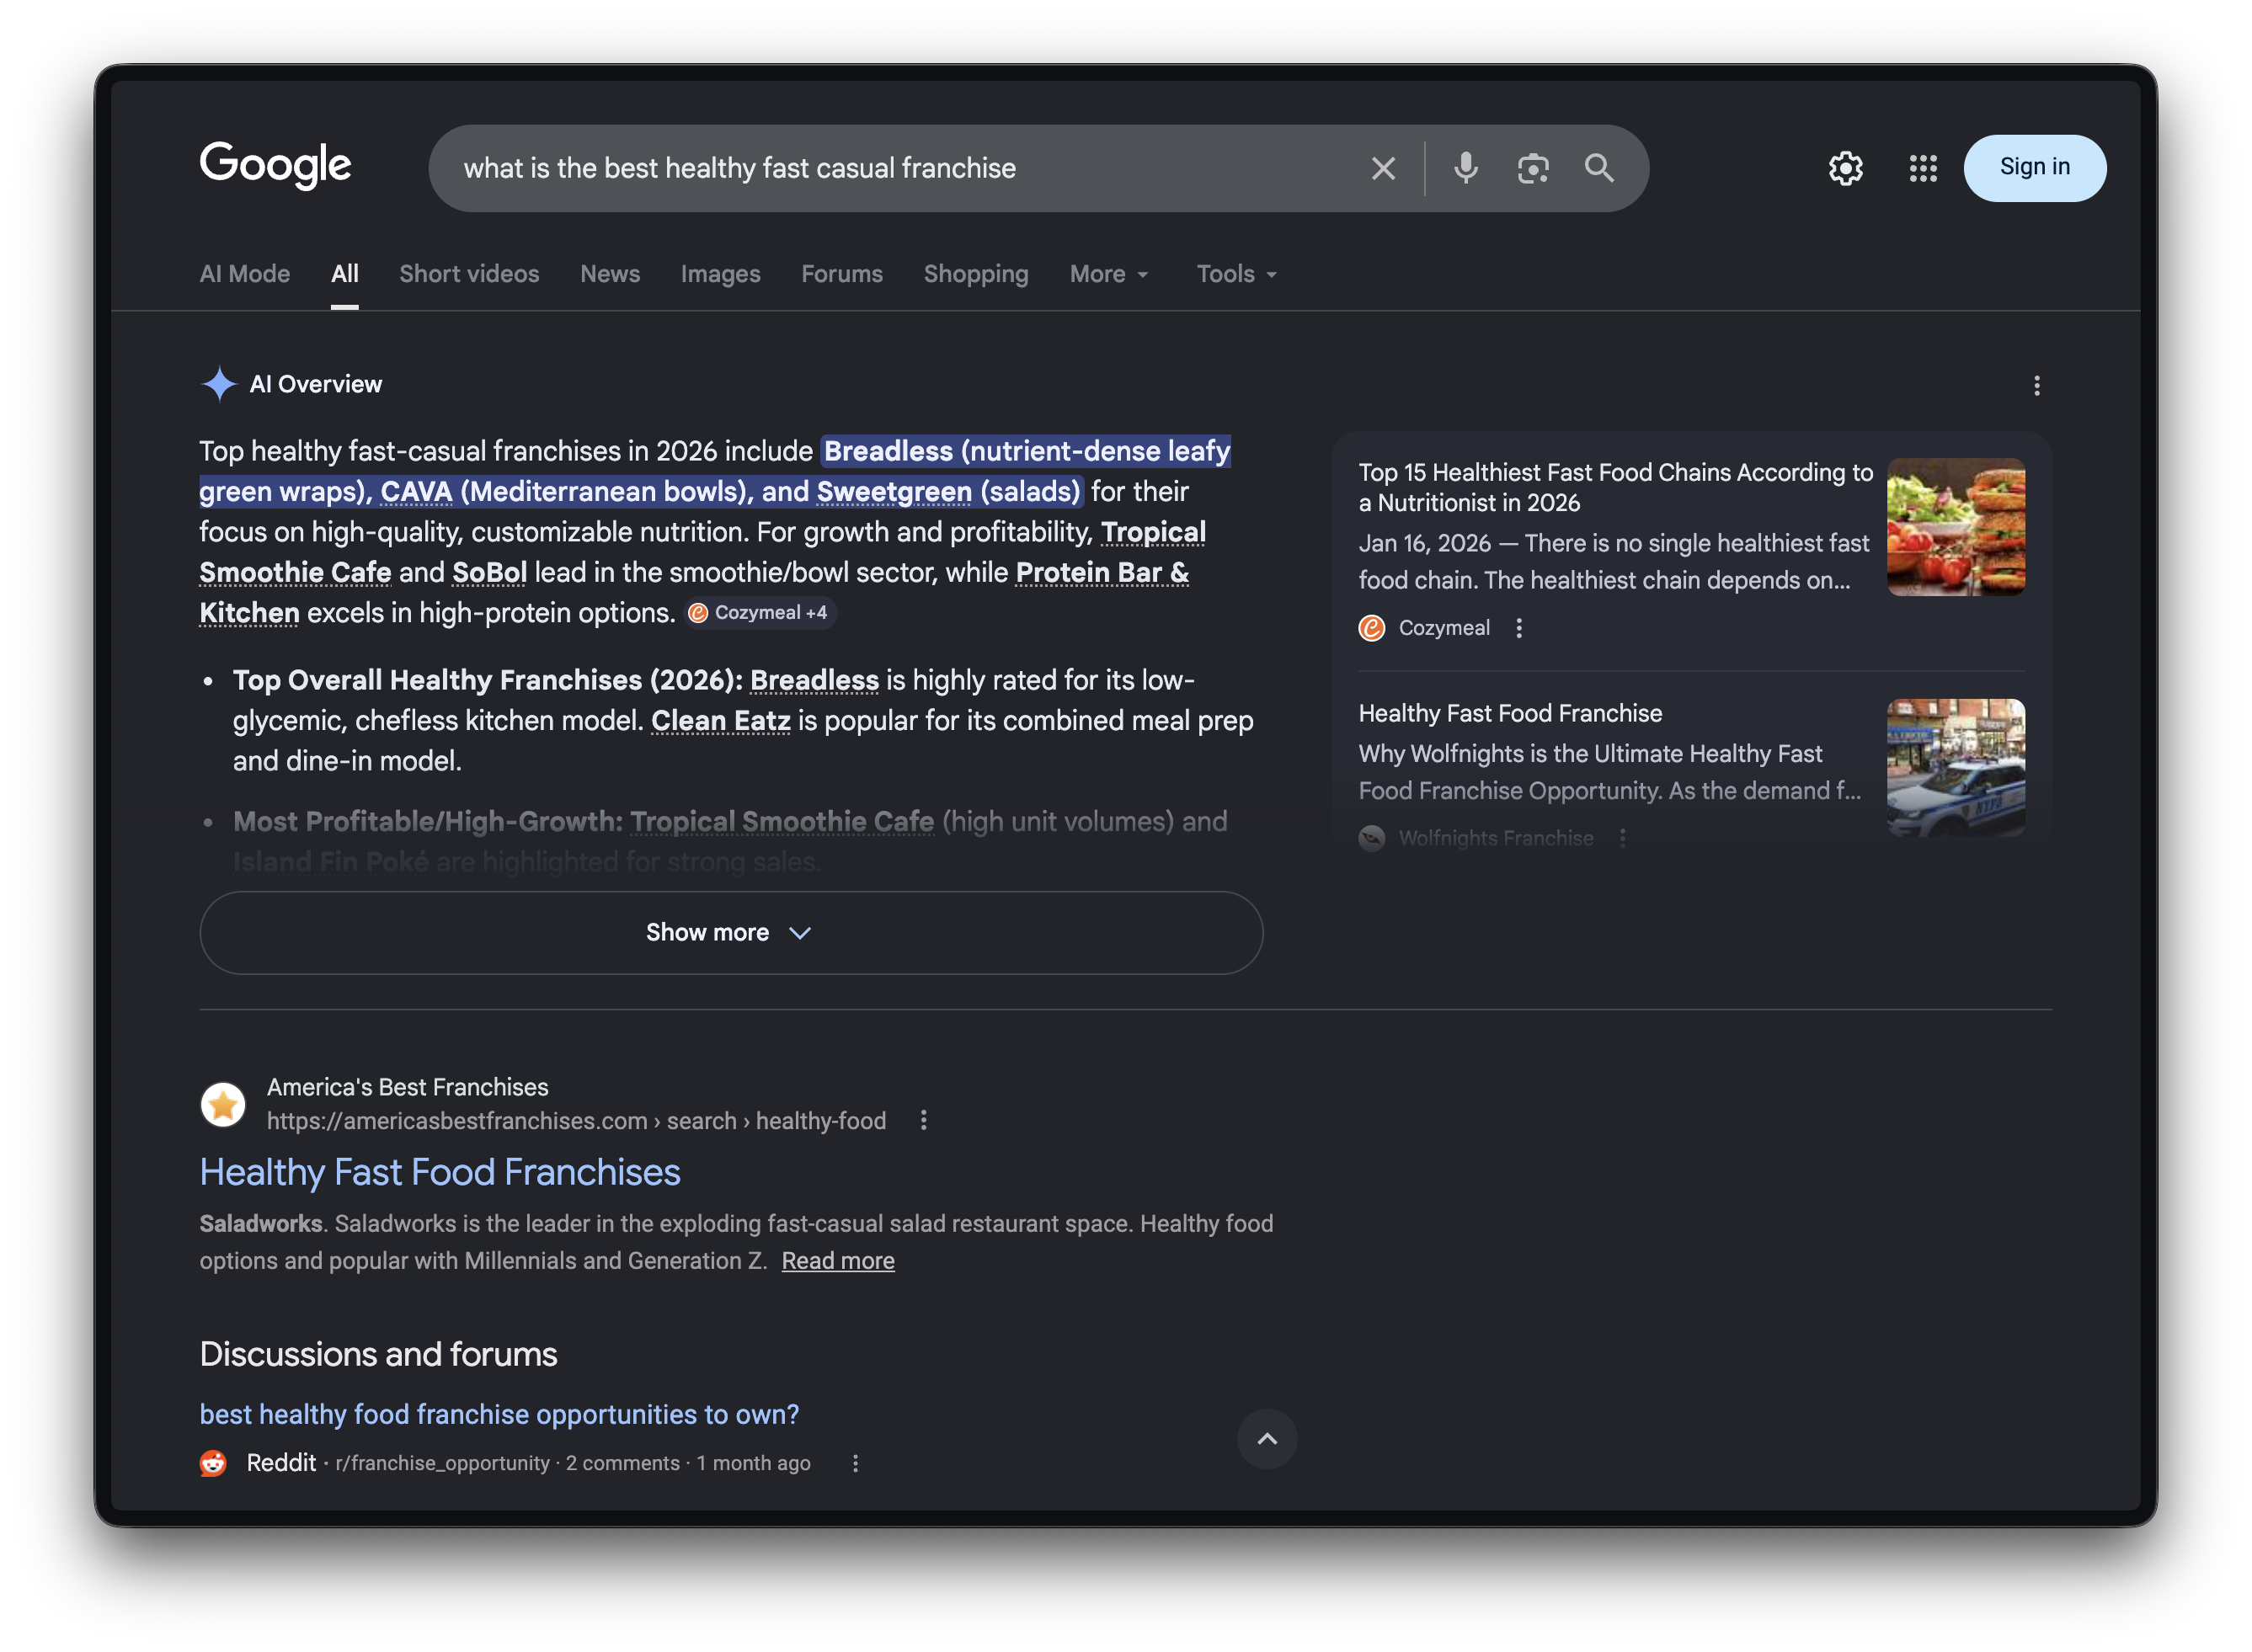
Task: Click the Sign in button
Action: [2034, 168]
